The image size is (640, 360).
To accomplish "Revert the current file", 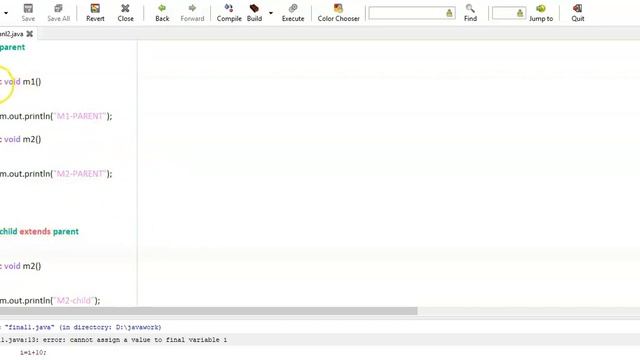I will 95,13.
